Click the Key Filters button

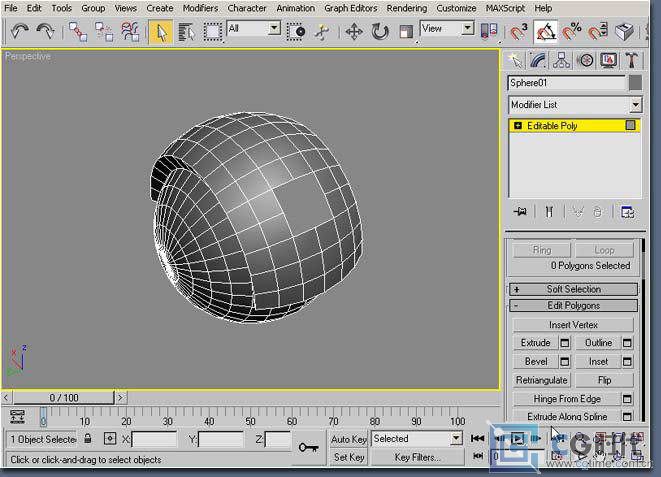click(x=417, y=457)
